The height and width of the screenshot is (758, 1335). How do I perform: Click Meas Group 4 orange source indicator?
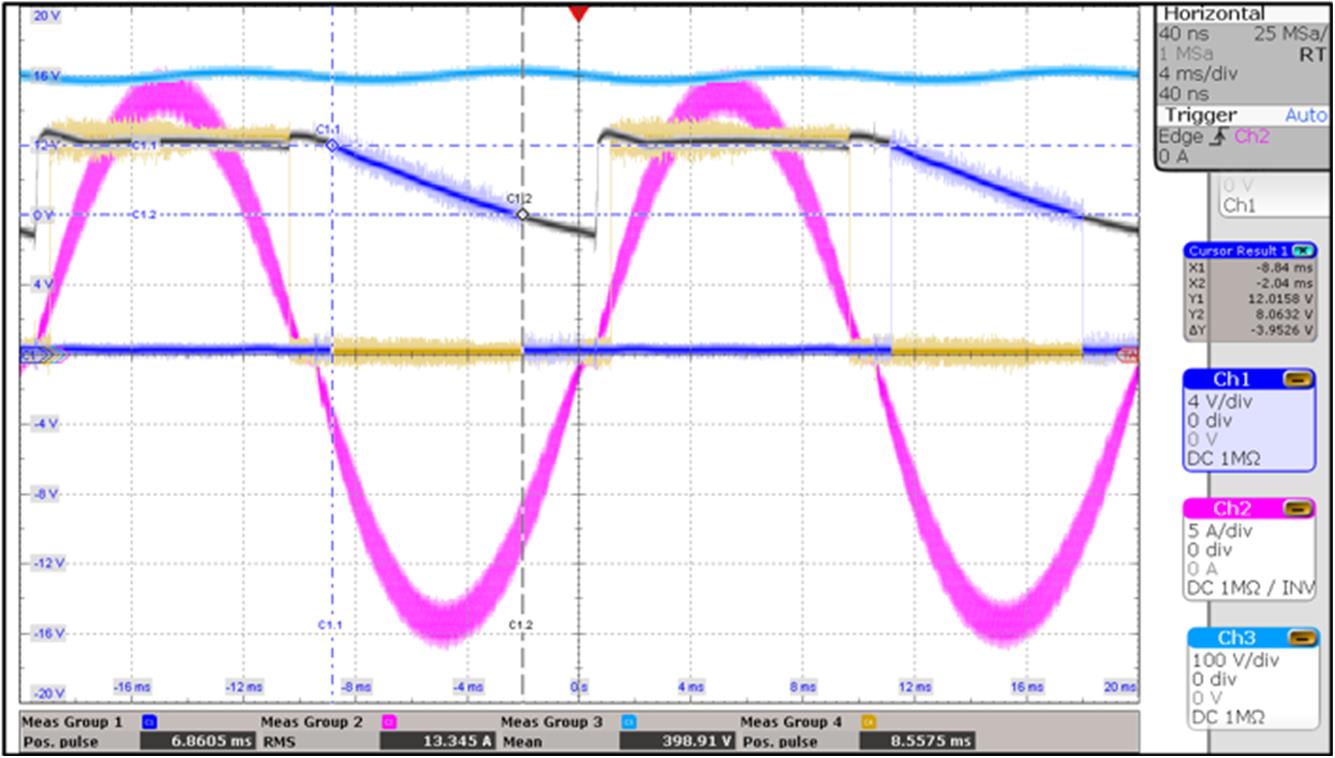coord(868,721)
